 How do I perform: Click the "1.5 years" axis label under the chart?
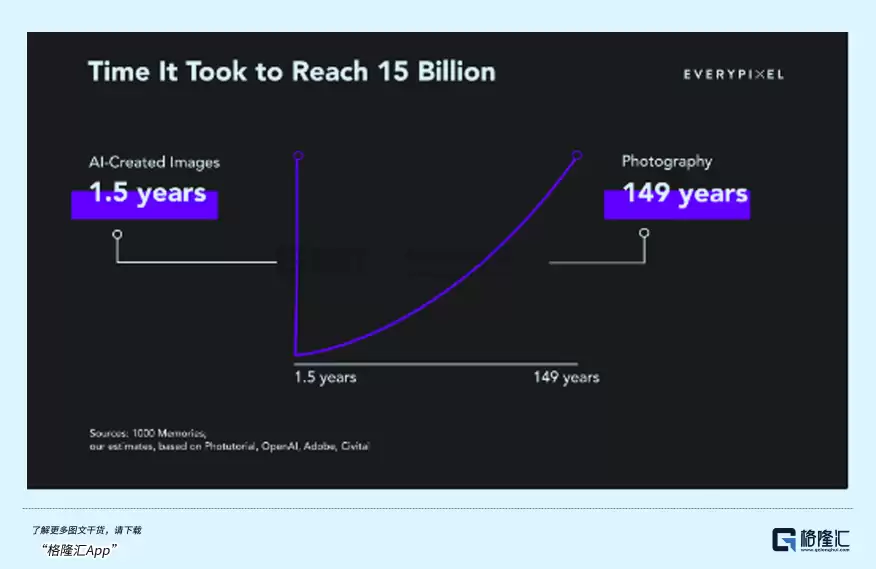[325, 378]
